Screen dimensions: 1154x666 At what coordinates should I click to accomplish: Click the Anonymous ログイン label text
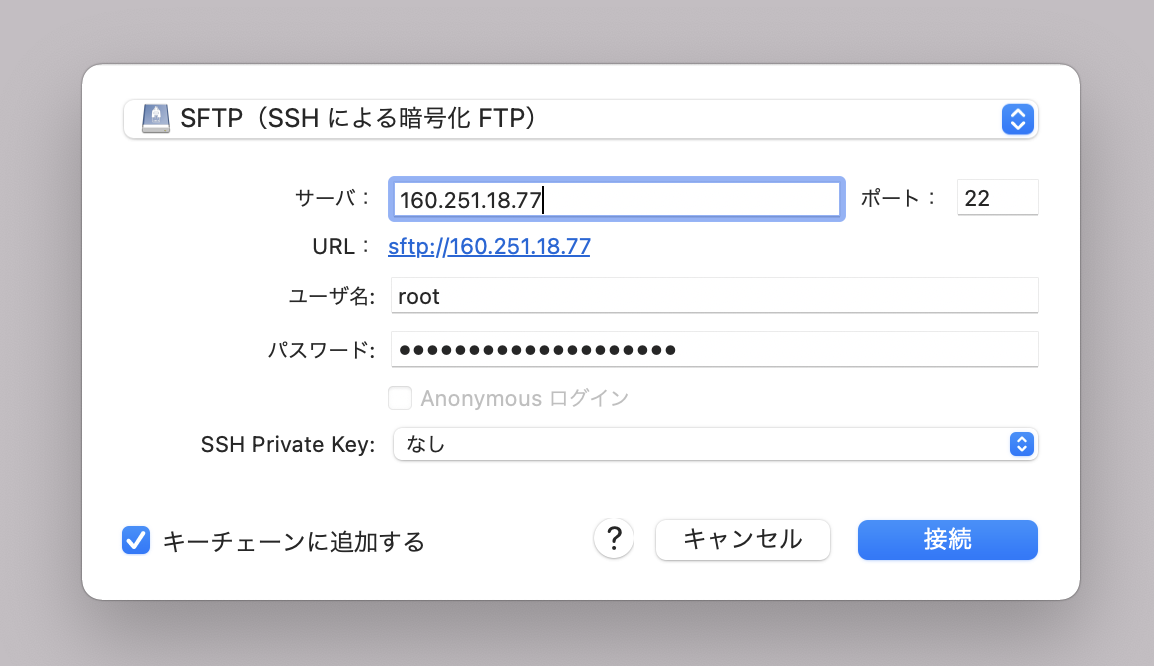click(x=525, y=398)
